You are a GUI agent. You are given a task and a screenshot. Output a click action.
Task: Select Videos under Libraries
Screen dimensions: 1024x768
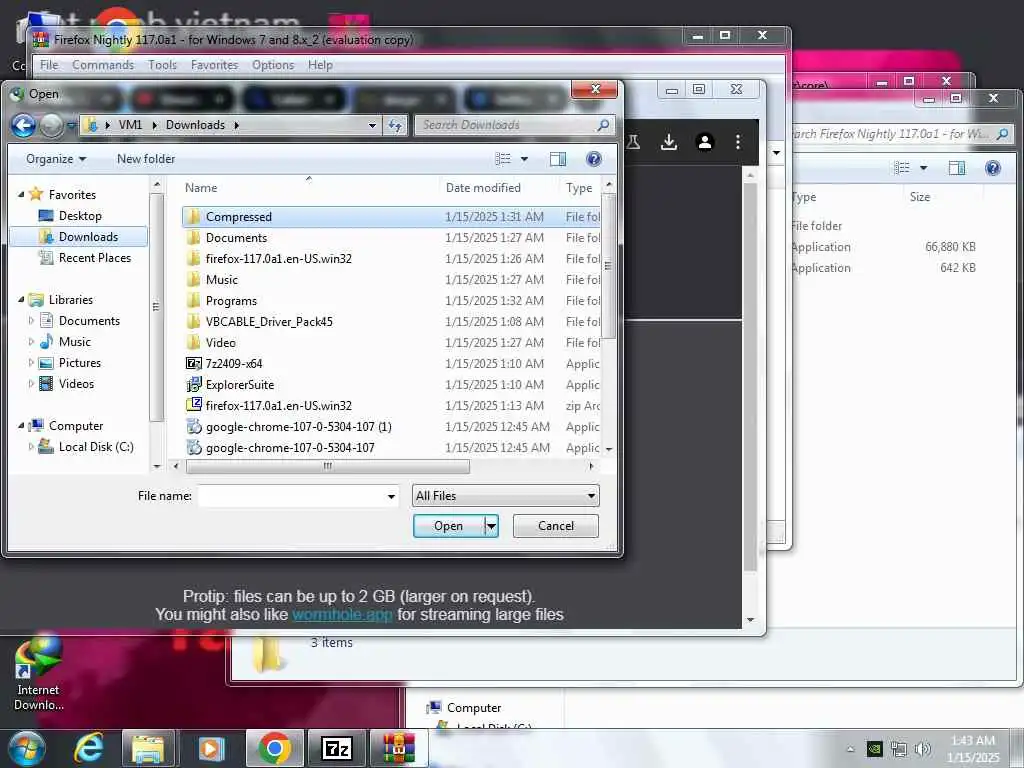coord(67,383)
